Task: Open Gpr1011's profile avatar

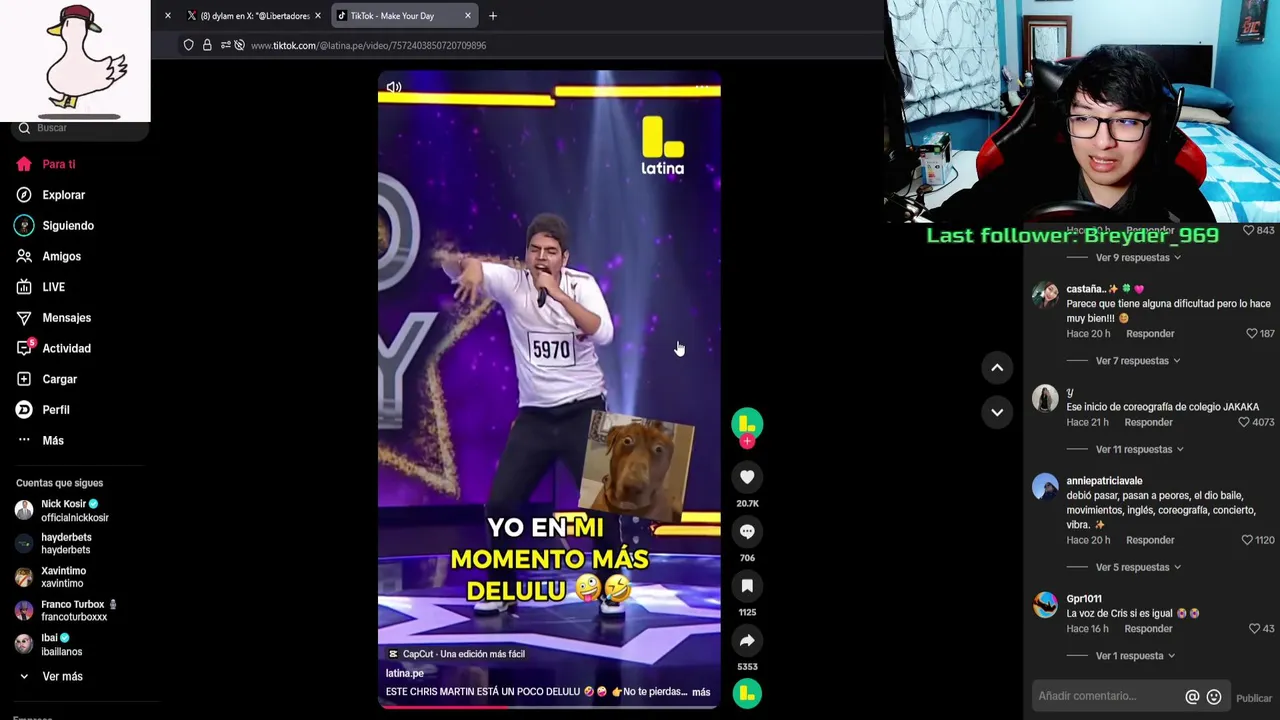Action: click(1045, 604)
